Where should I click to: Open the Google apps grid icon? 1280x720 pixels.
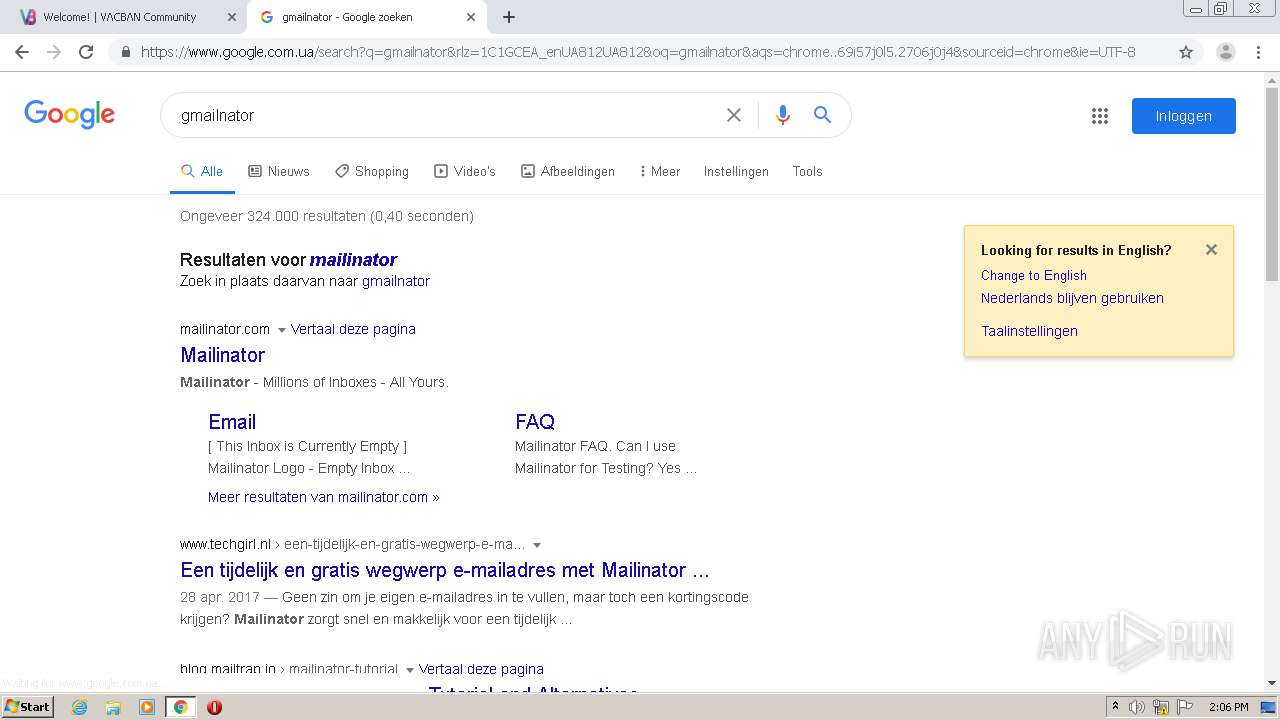(x=1100, y=116)
